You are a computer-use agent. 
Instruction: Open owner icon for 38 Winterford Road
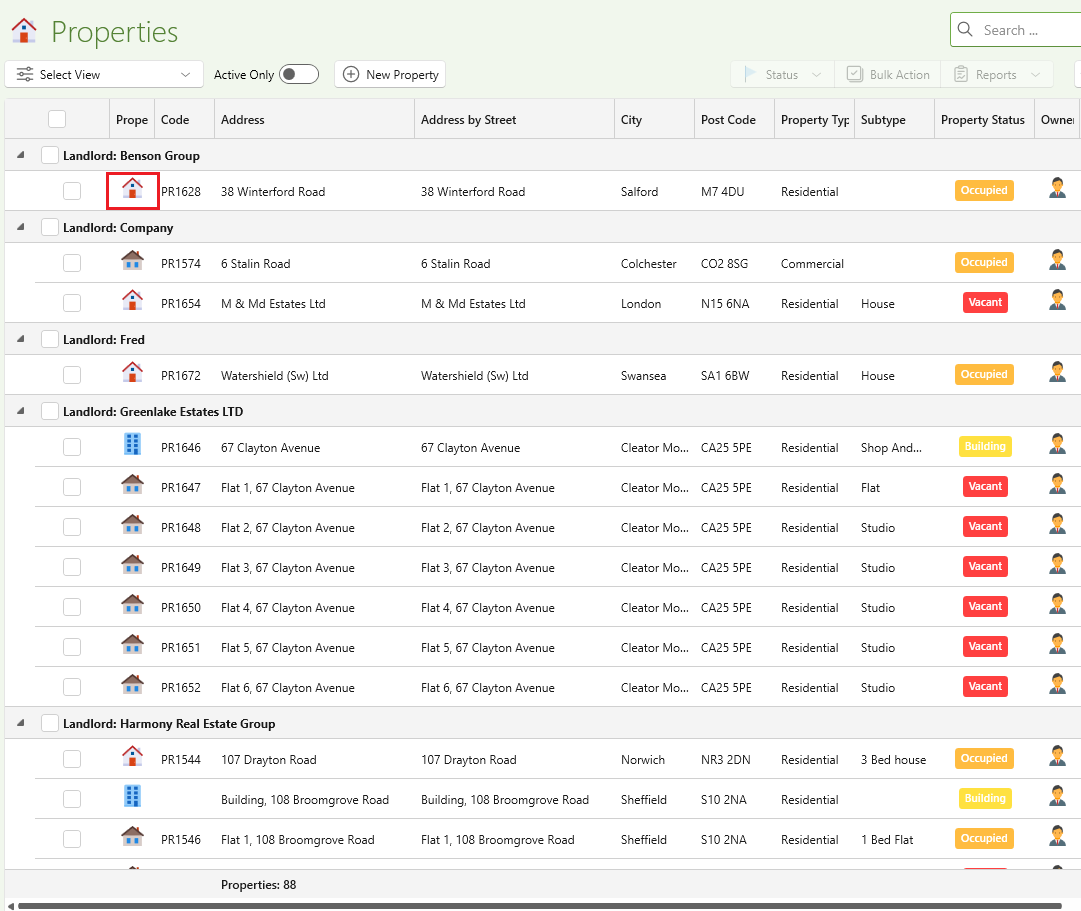pyautogui.click(x=1057, y=188)
